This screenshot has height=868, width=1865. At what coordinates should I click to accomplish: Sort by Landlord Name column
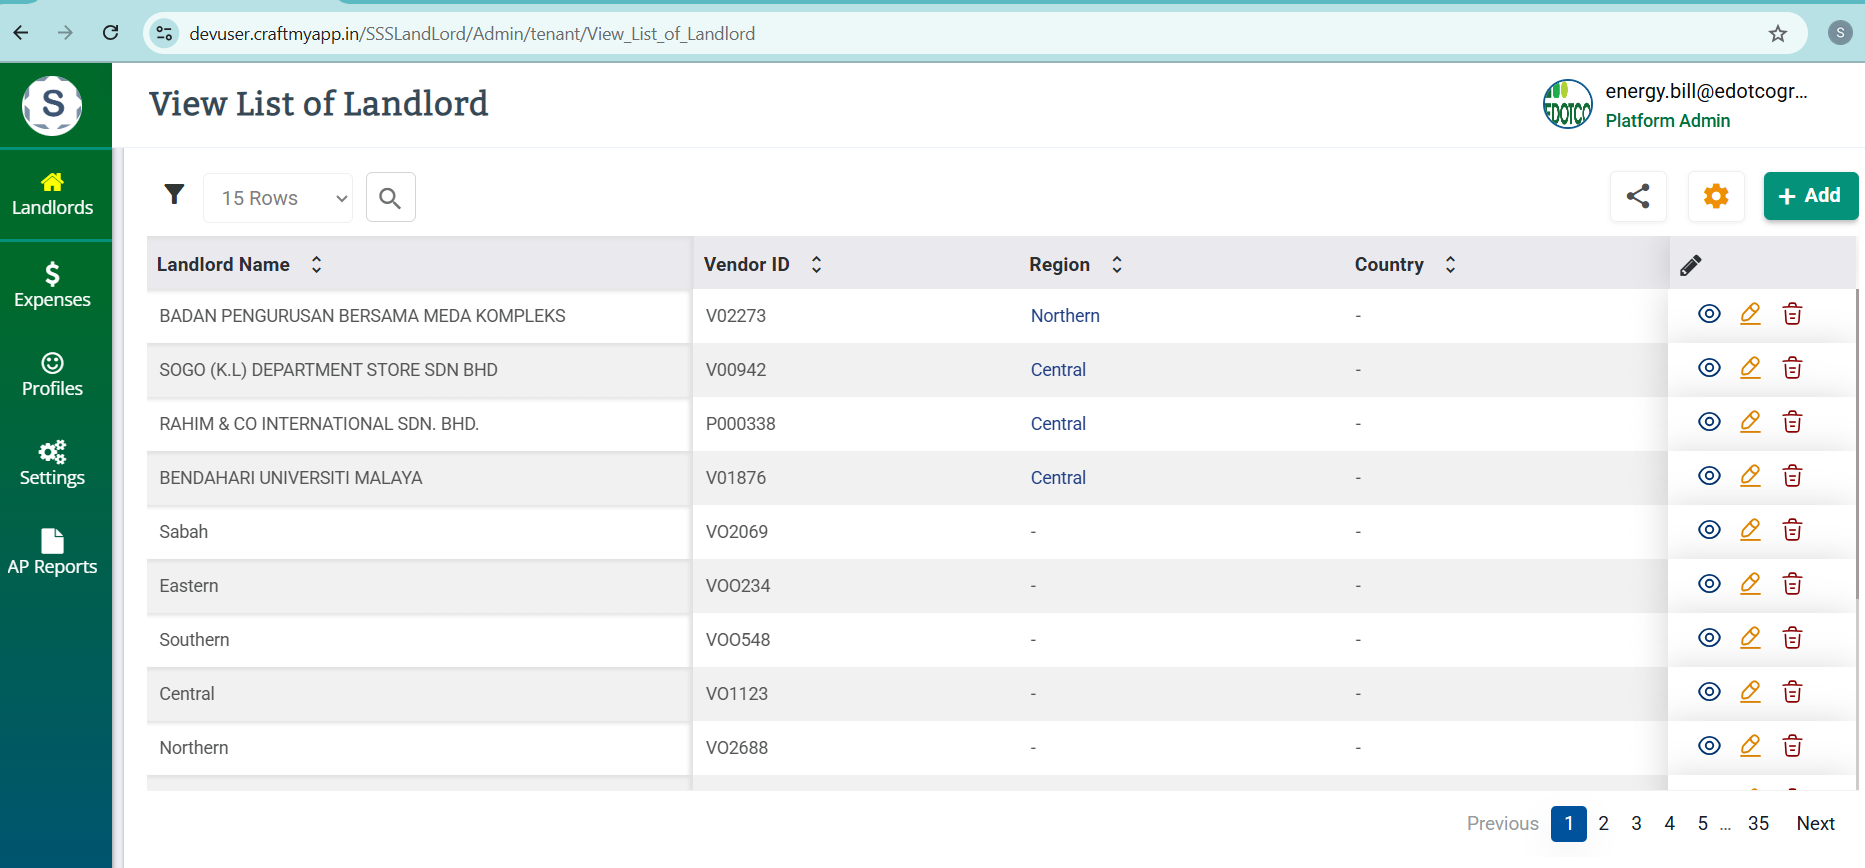coord(317,265)
